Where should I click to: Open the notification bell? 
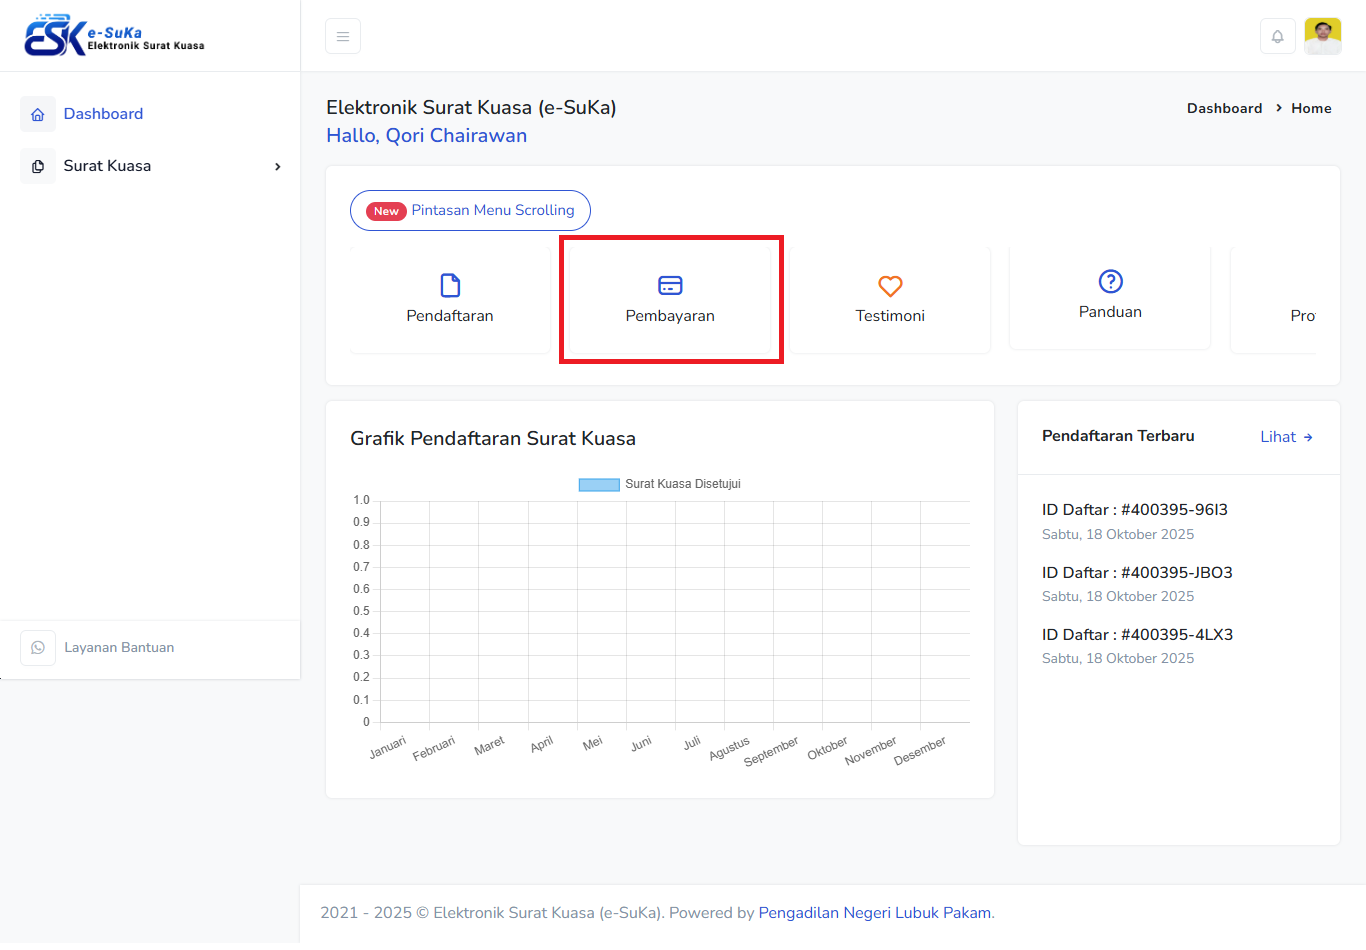(1277, 37)
